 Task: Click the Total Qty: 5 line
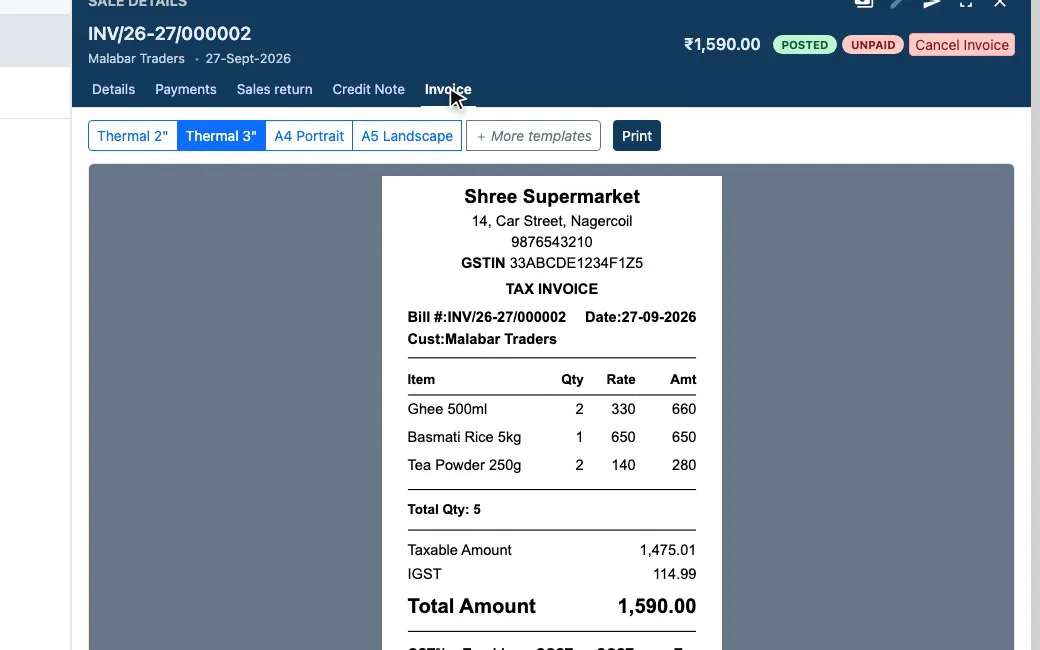coord(444,509)
